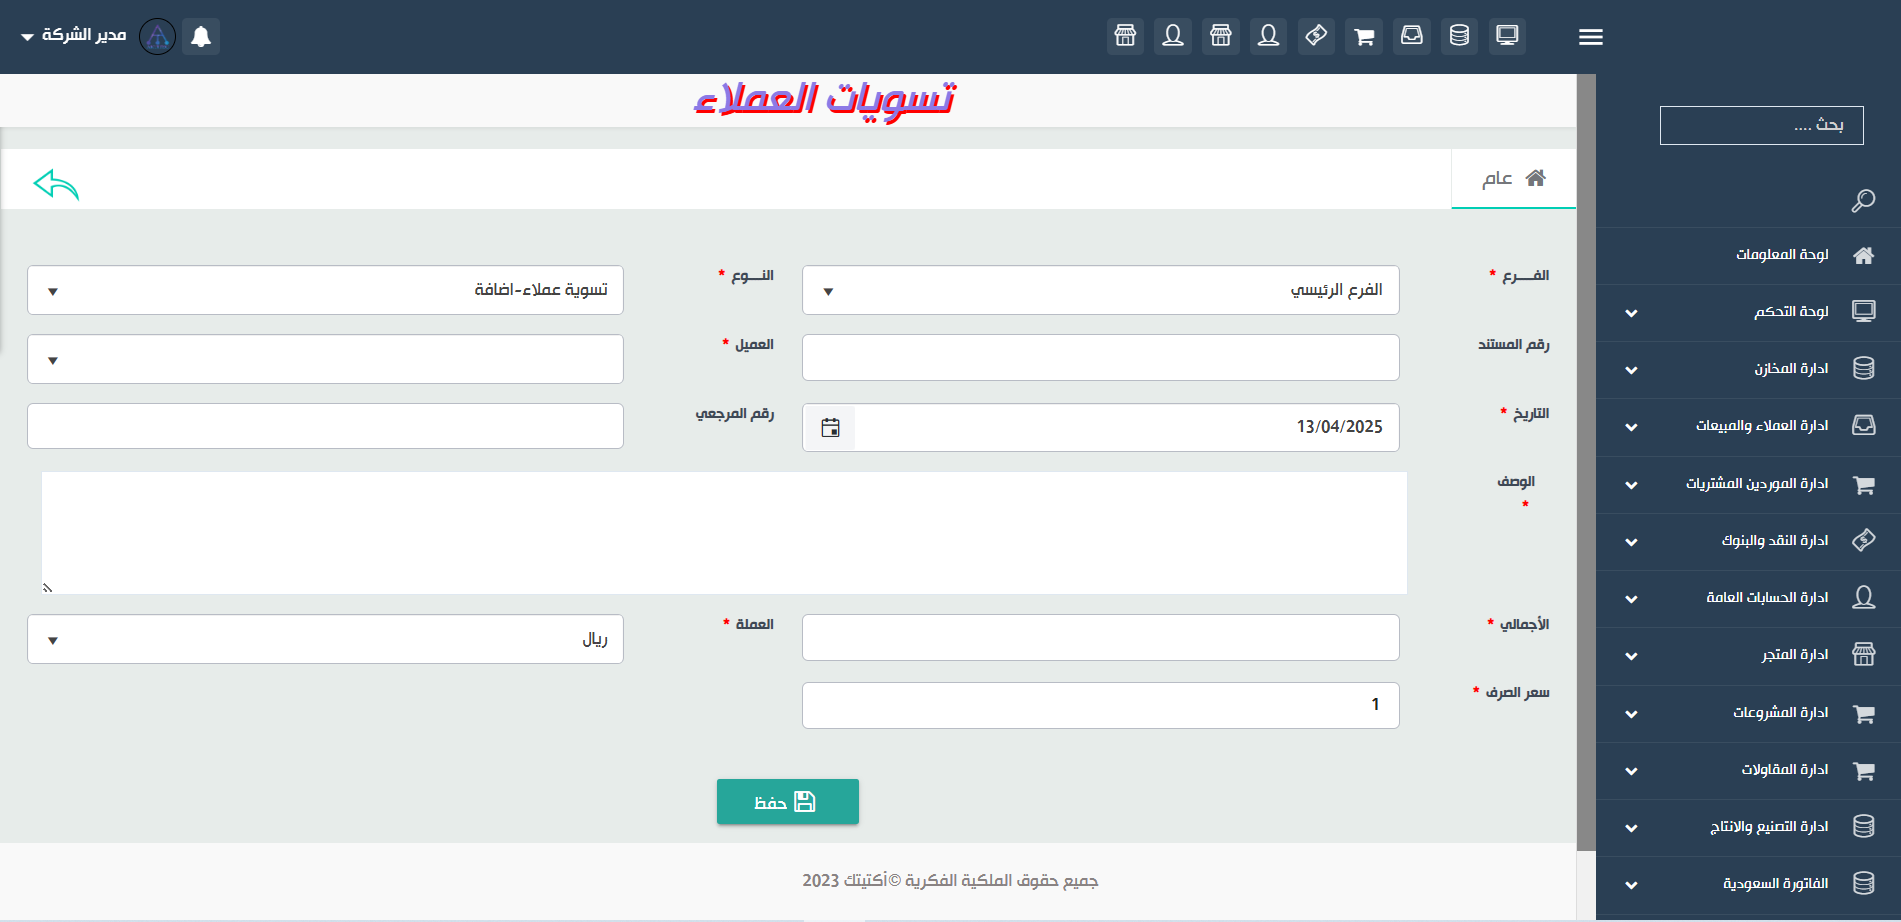Click the cart icon beside ادارة الموردين المشتريات
Screen dimensions: 1901x922
[x=1863, y=484]
